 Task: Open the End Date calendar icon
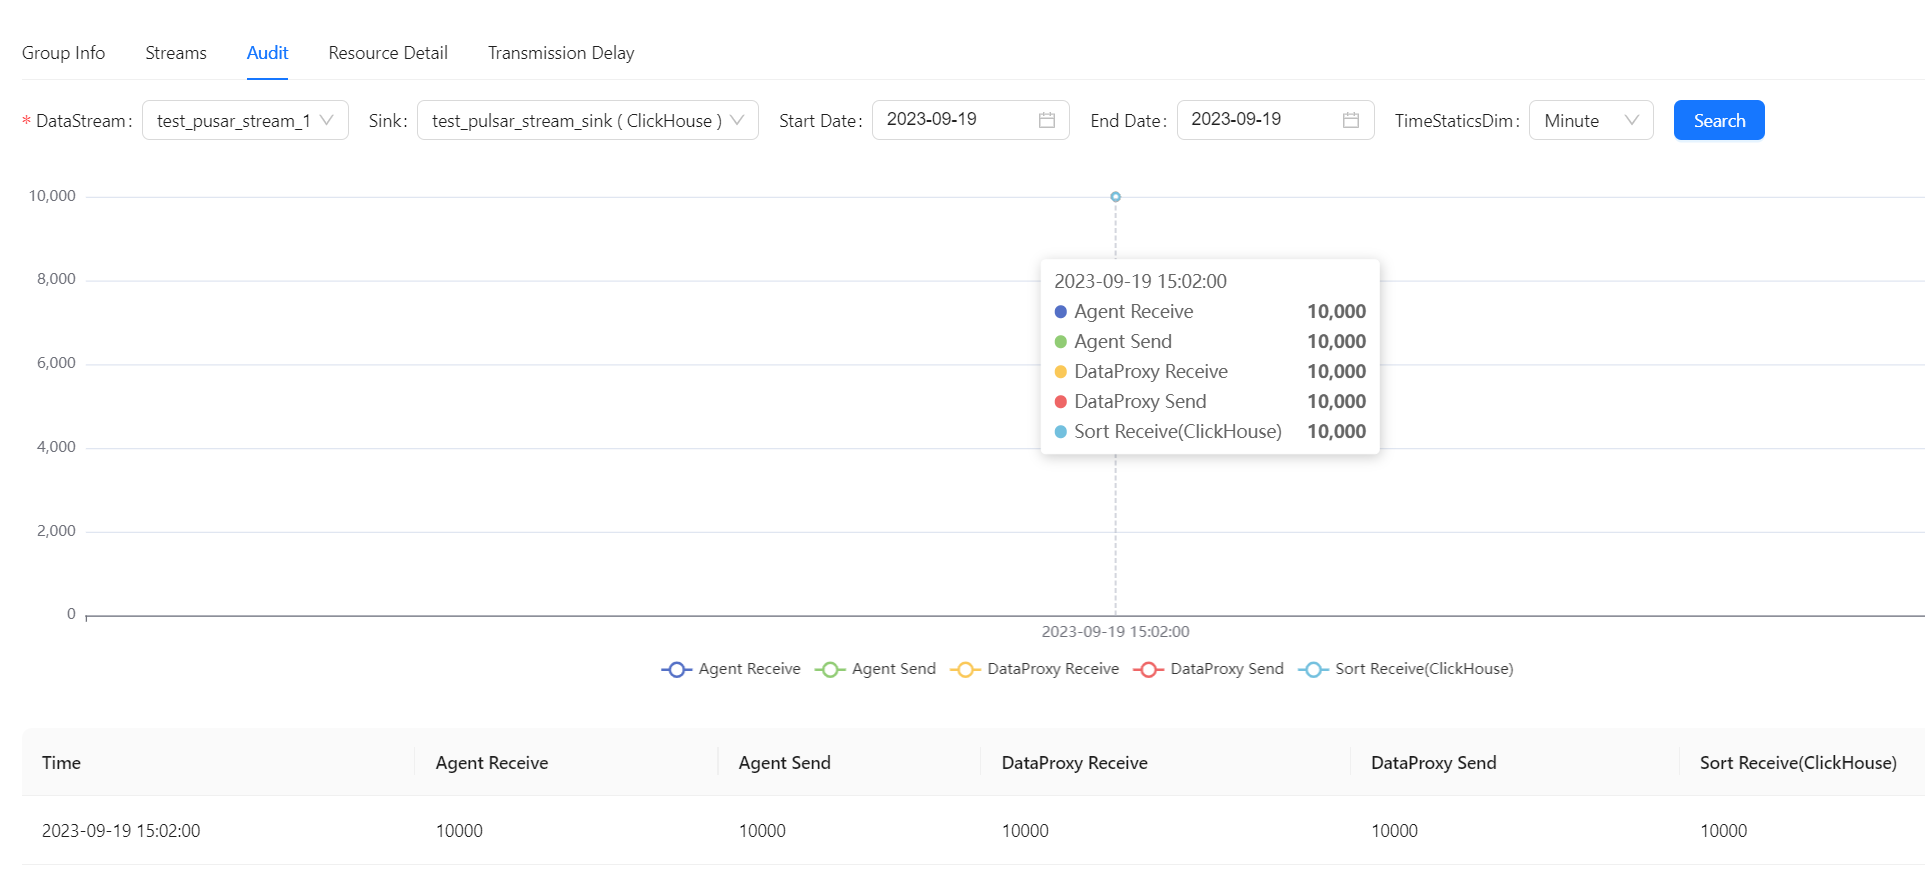click(x=1351, y=120)
